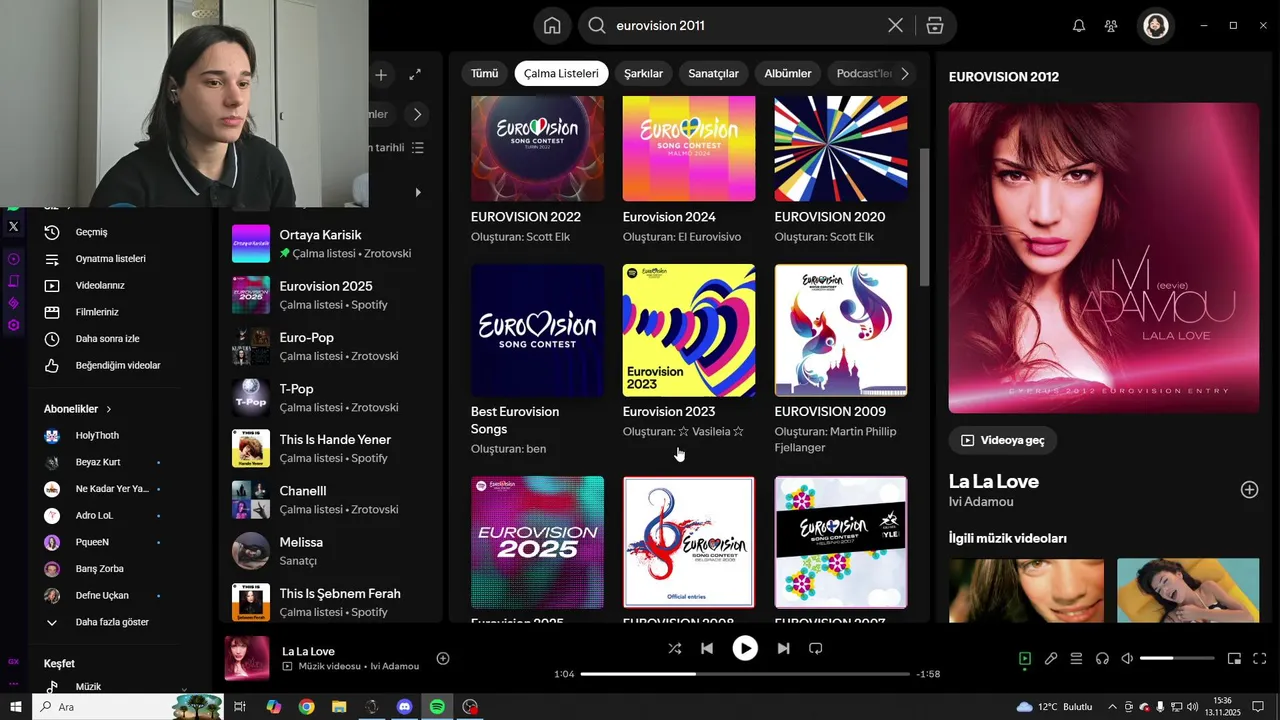Screen dimensions: 1280x720
Task: Open Eurovision 2024 playlist
Action: point(689,170)
